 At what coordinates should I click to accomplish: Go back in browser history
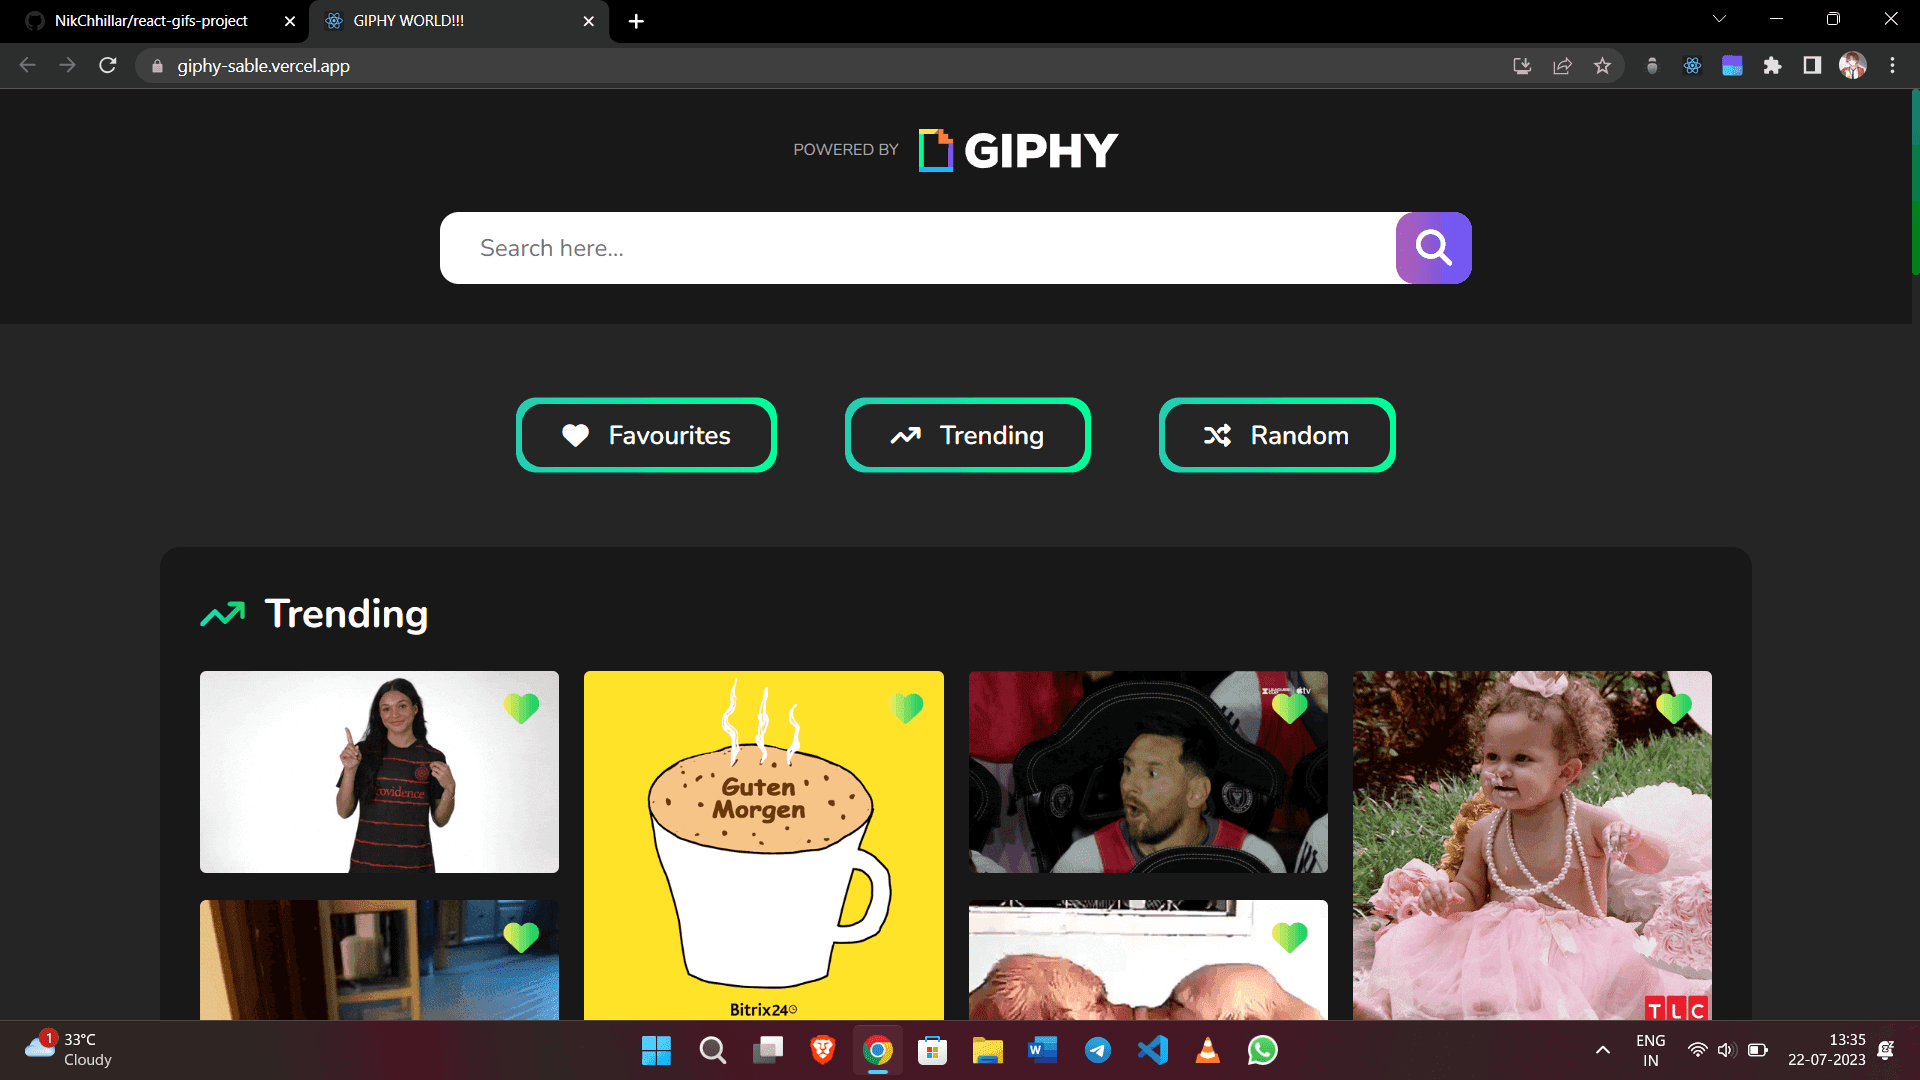tap(28, 66)
